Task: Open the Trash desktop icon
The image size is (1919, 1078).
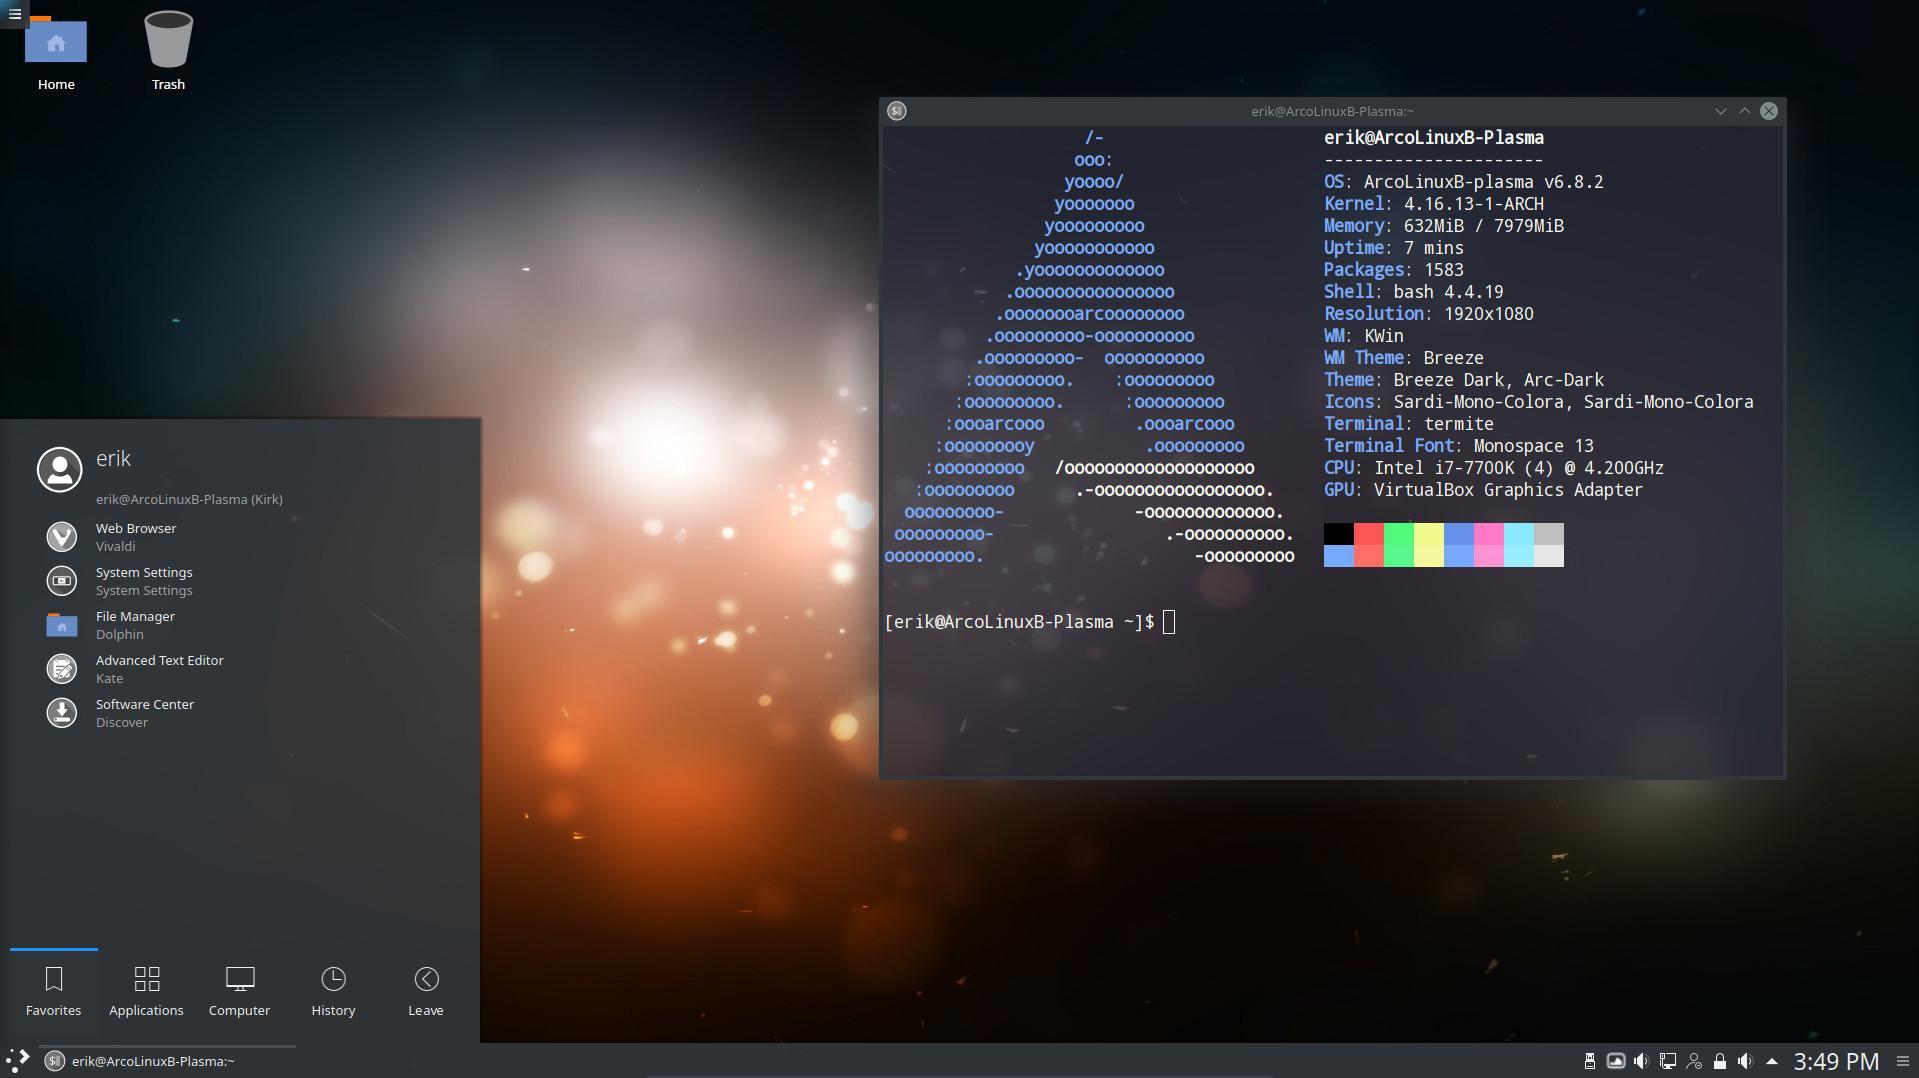Action: [x=168, y=52]
